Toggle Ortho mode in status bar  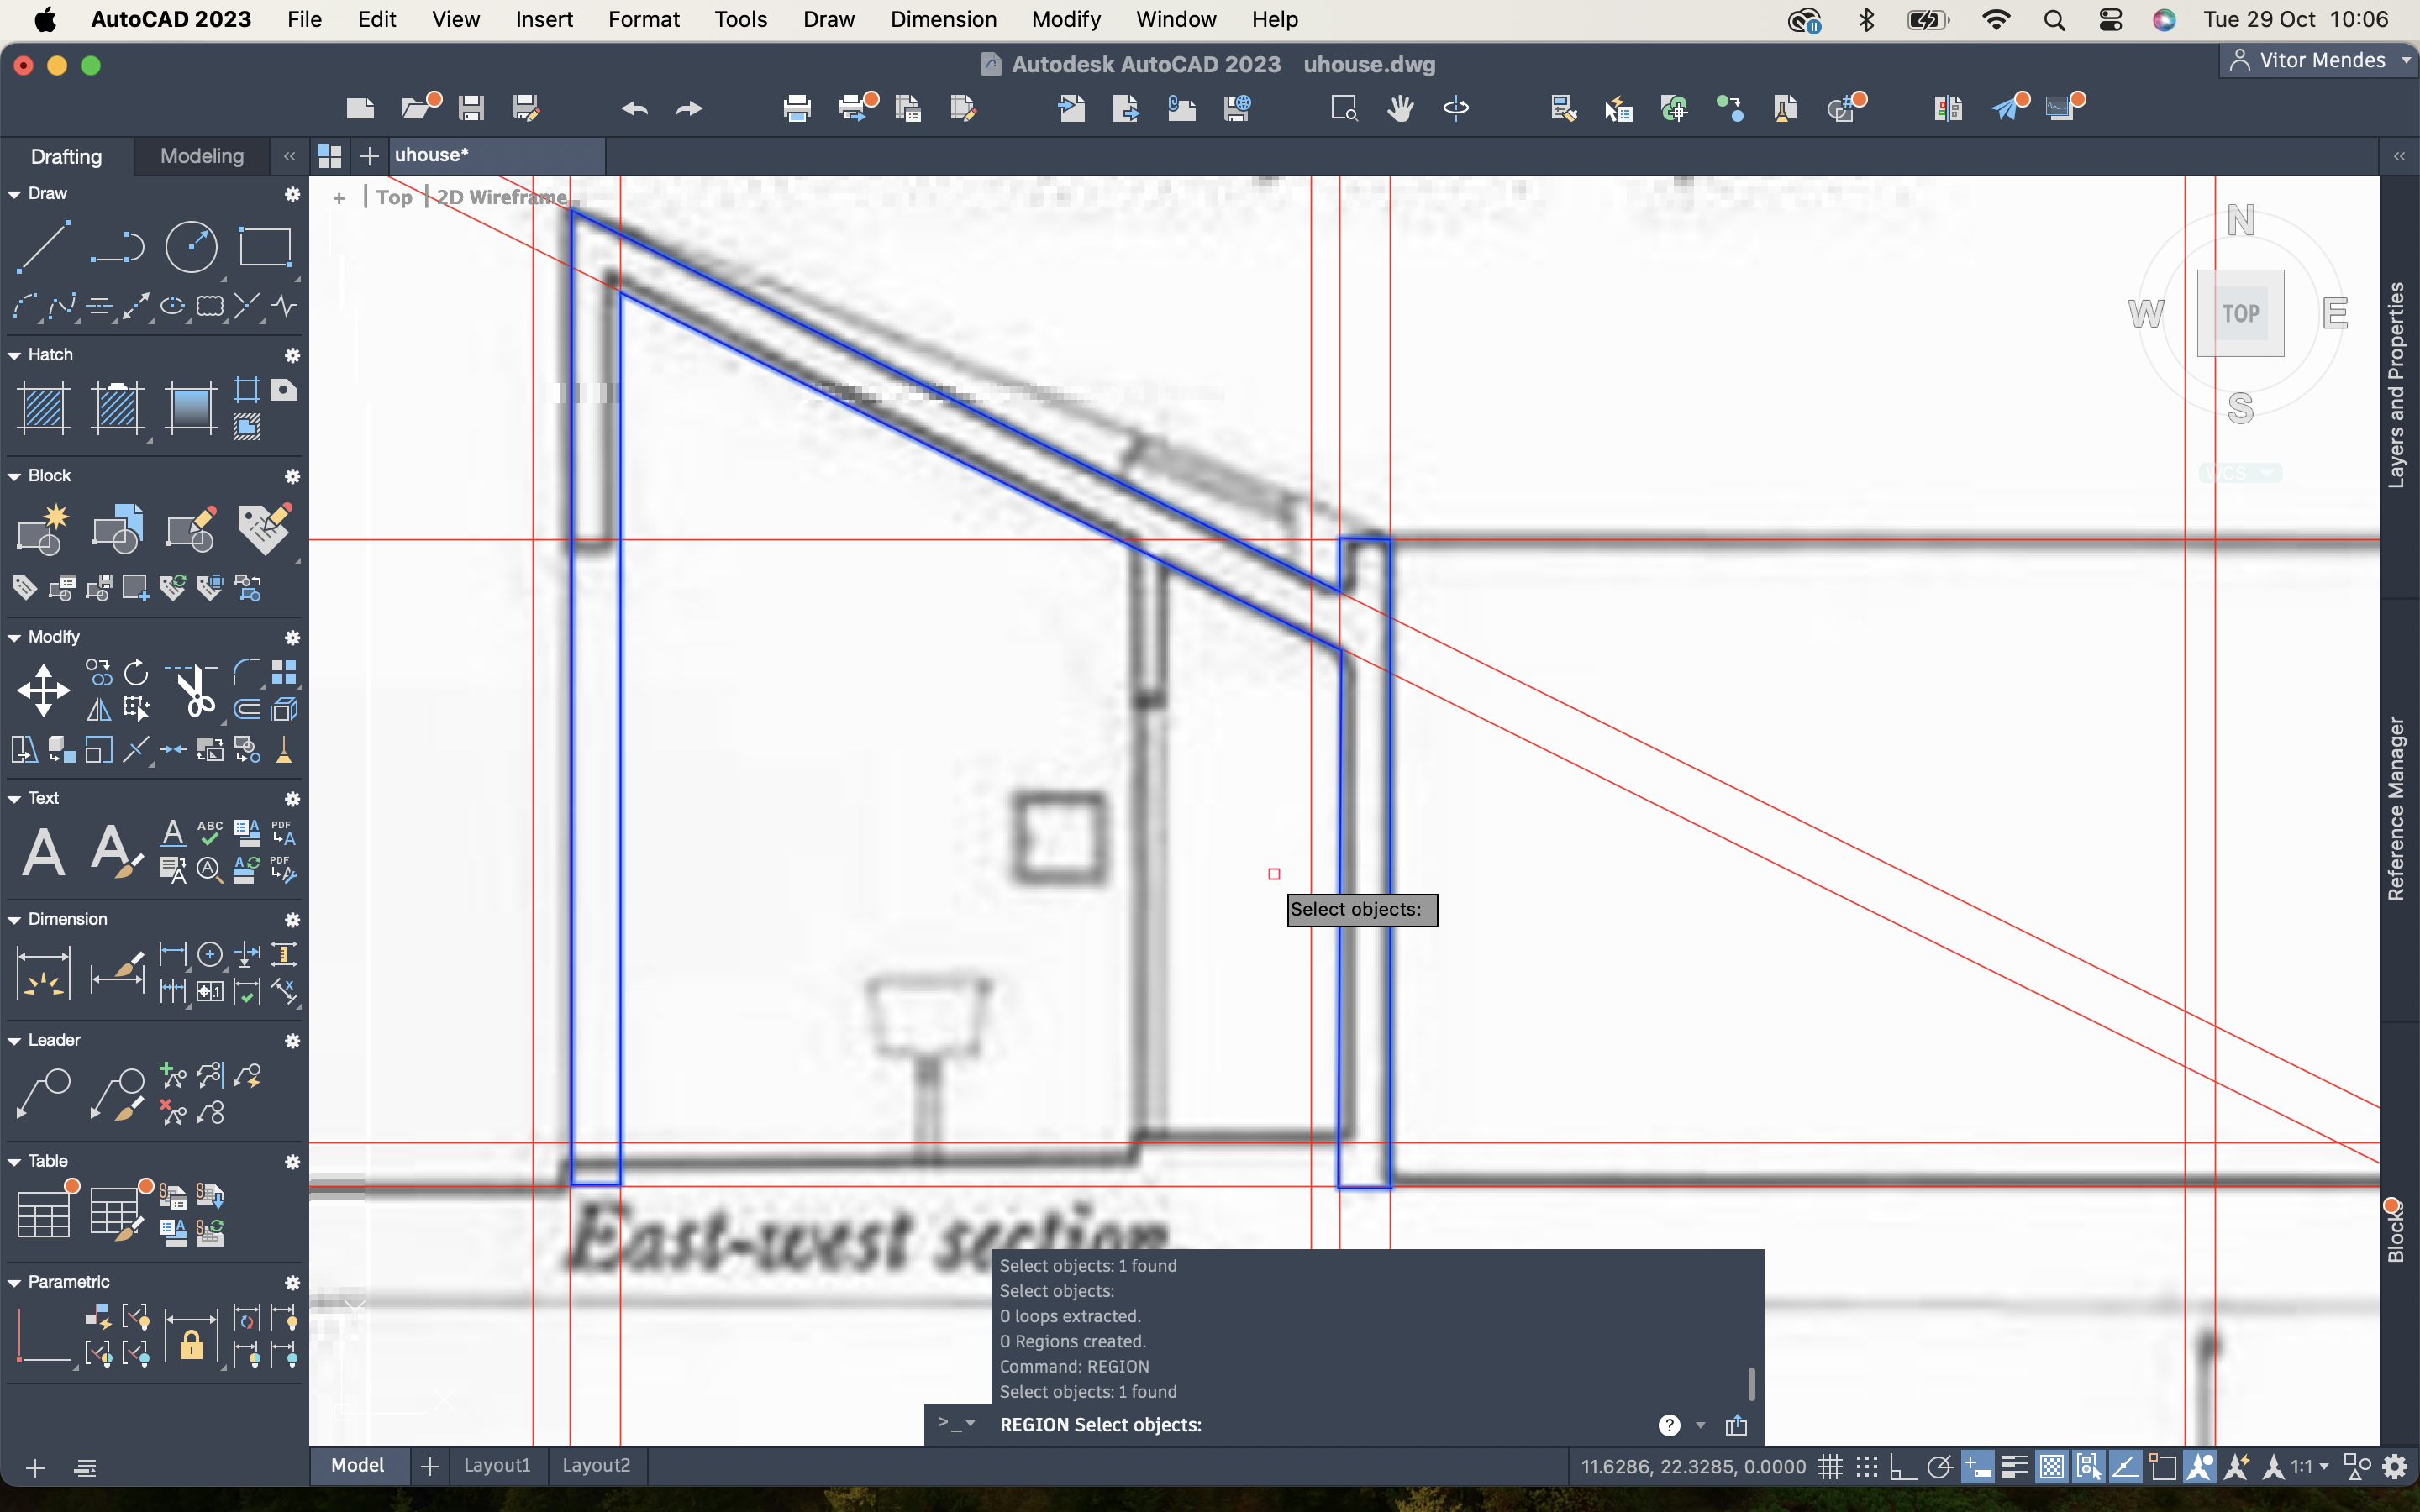click(x=1902, y=1467)
